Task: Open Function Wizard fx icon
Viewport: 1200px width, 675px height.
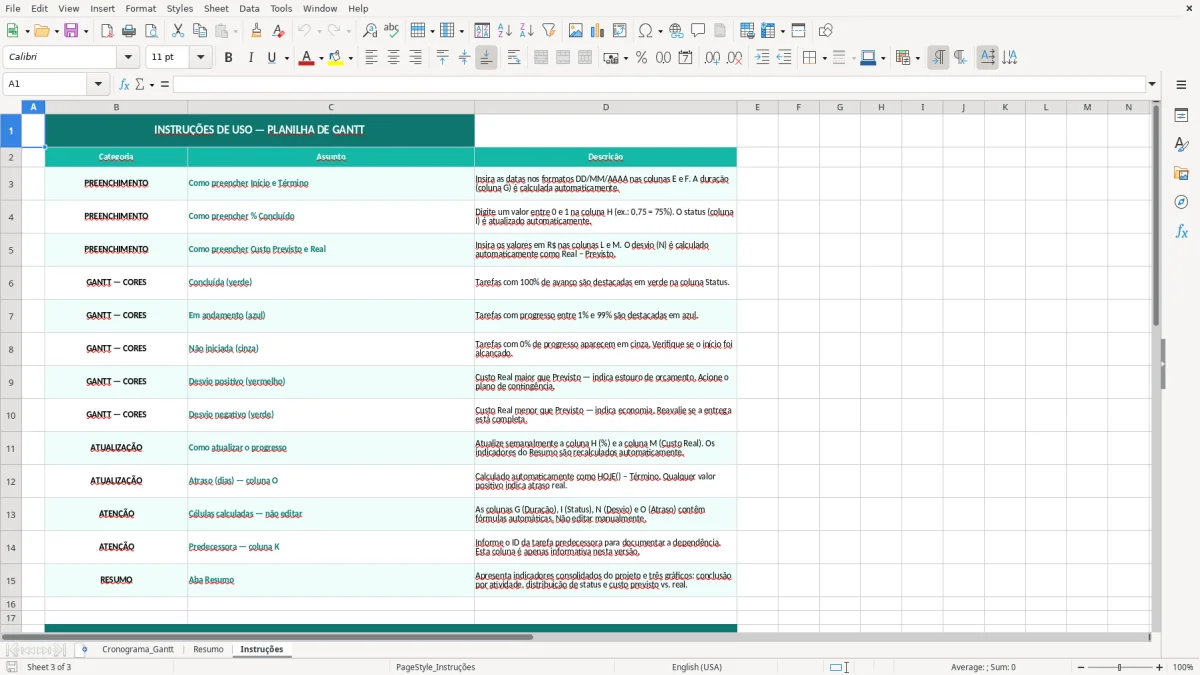Action: point(125,84)
